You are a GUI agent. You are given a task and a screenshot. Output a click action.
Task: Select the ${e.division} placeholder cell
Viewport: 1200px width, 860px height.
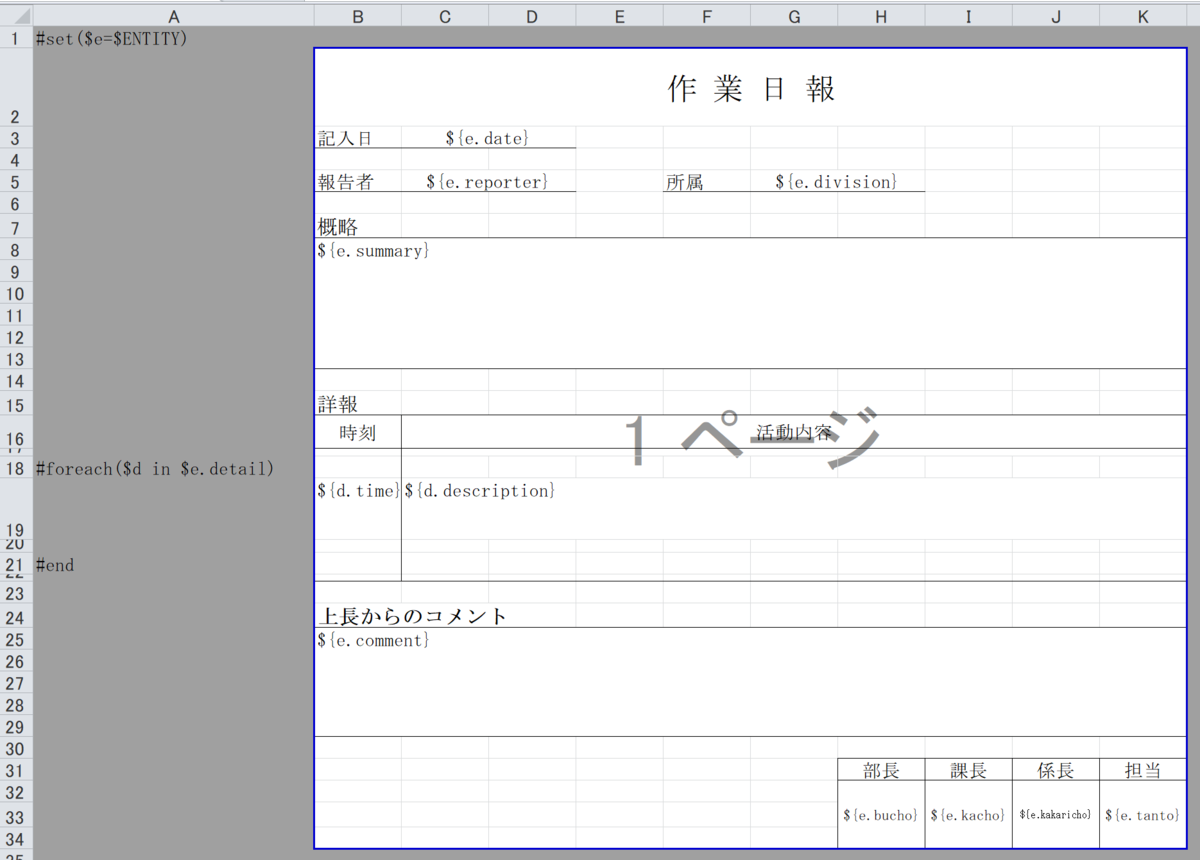tap(836, 181)
